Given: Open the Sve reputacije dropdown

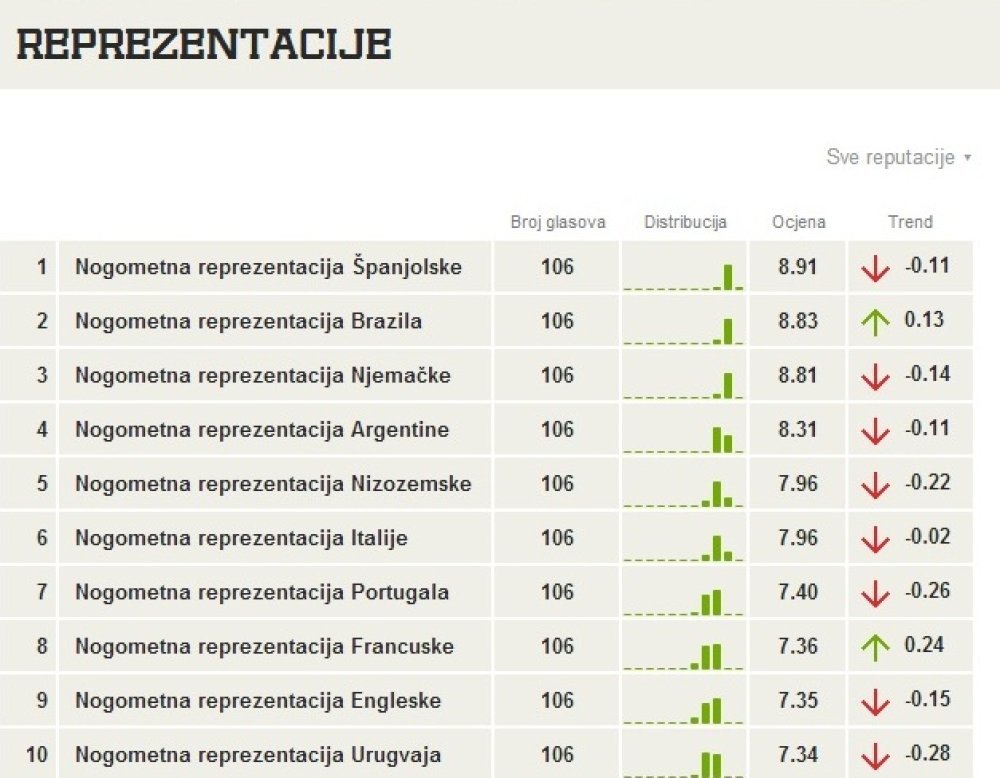Looking at the screenshot, I should tap(899, 157).
